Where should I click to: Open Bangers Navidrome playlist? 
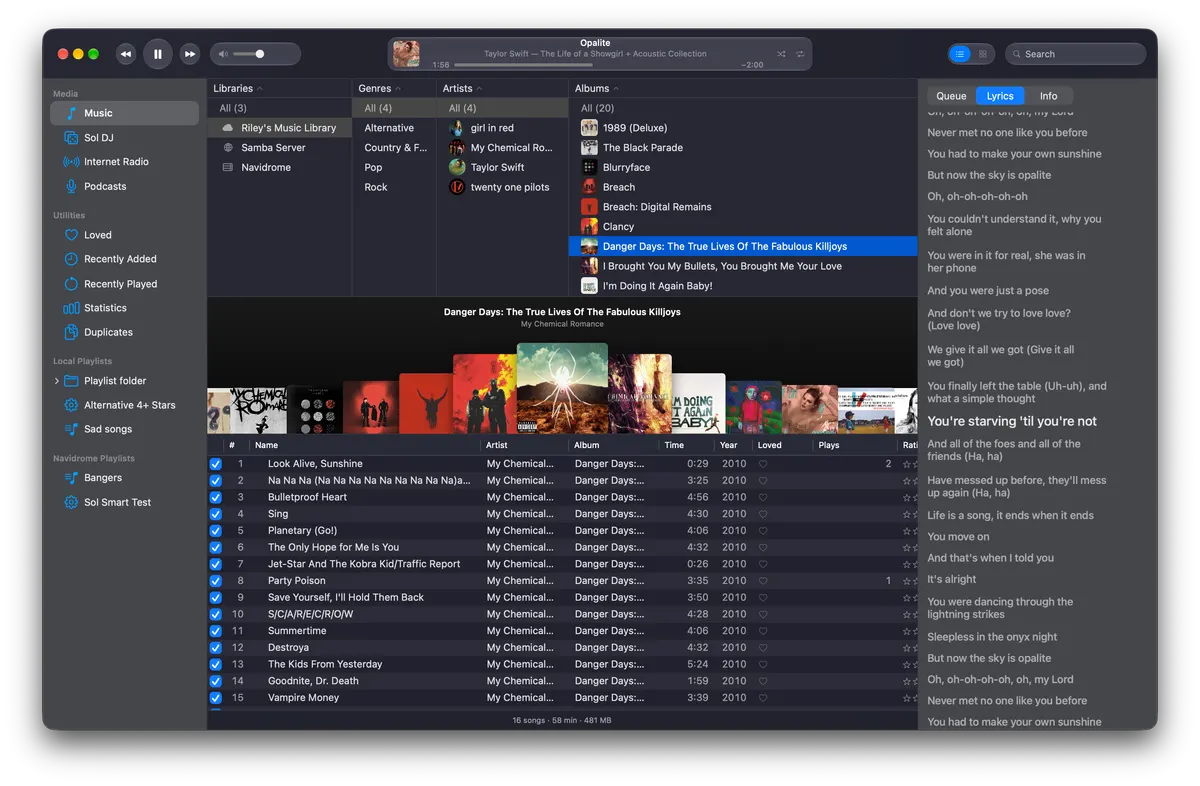pyautogui.click(x=125, y=478)
